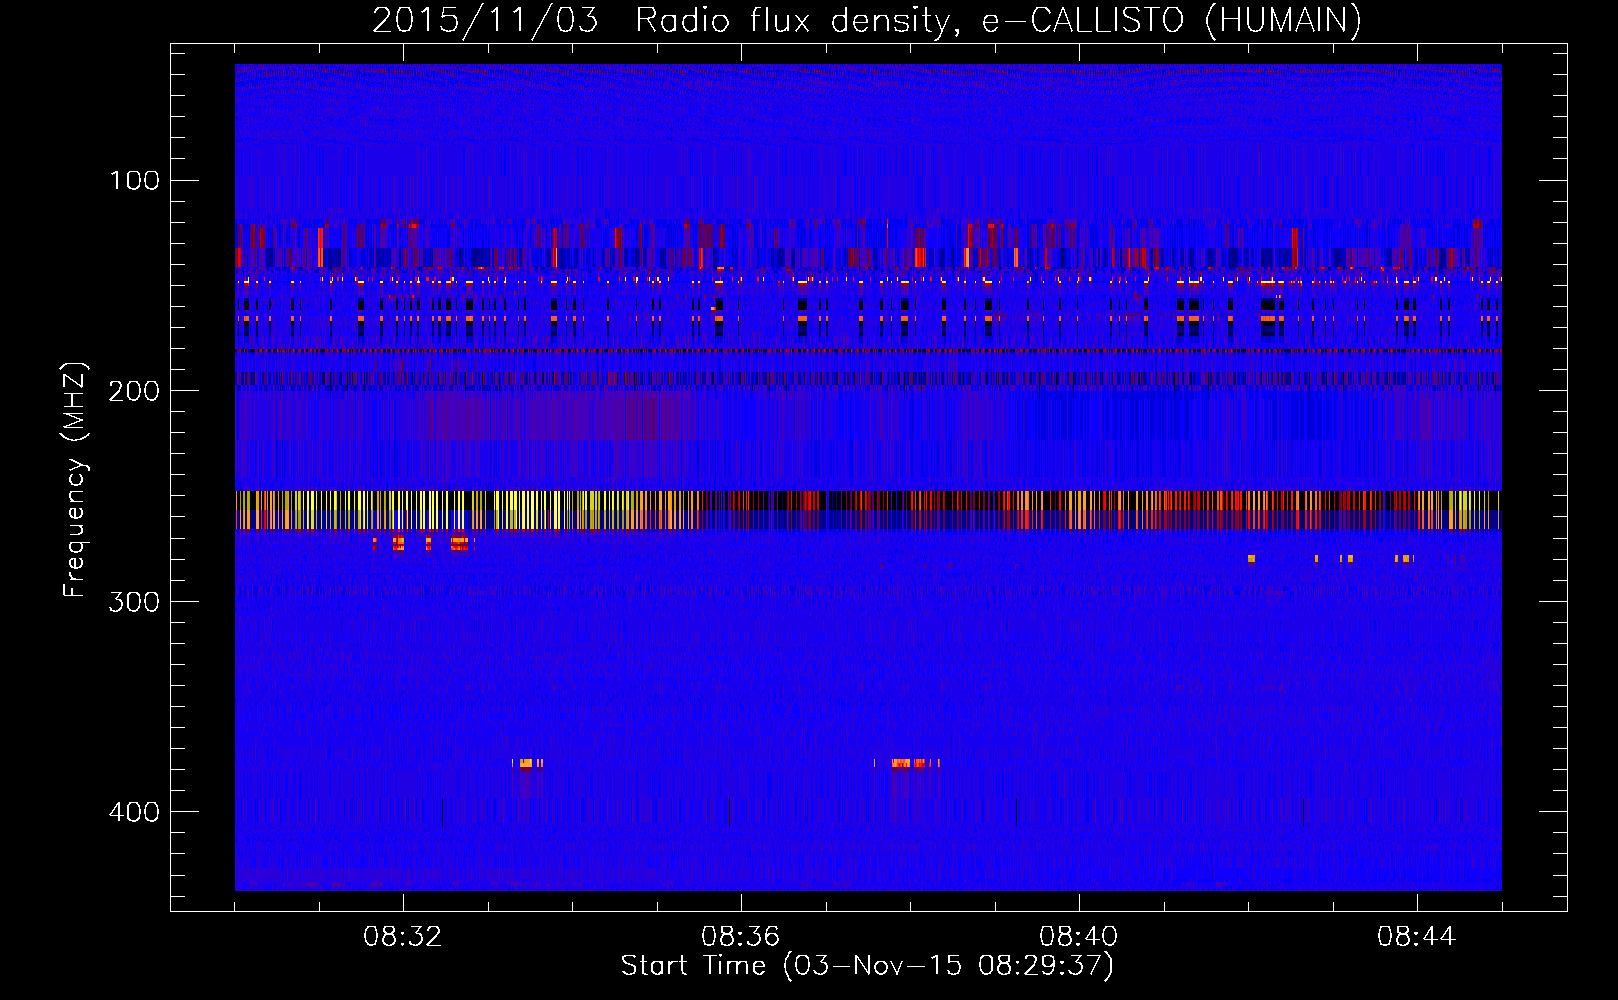The width and height of the screenshot is (1618, 1000).
Task: Click the 200 frequency tick label
Action: (135, 391)
